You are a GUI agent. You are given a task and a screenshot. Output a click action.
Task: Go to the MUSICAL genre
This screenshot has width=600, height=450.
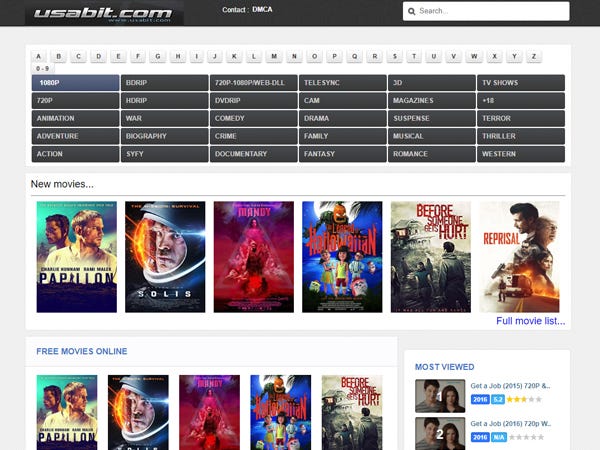pyautogui.click(x=432, y=136)
